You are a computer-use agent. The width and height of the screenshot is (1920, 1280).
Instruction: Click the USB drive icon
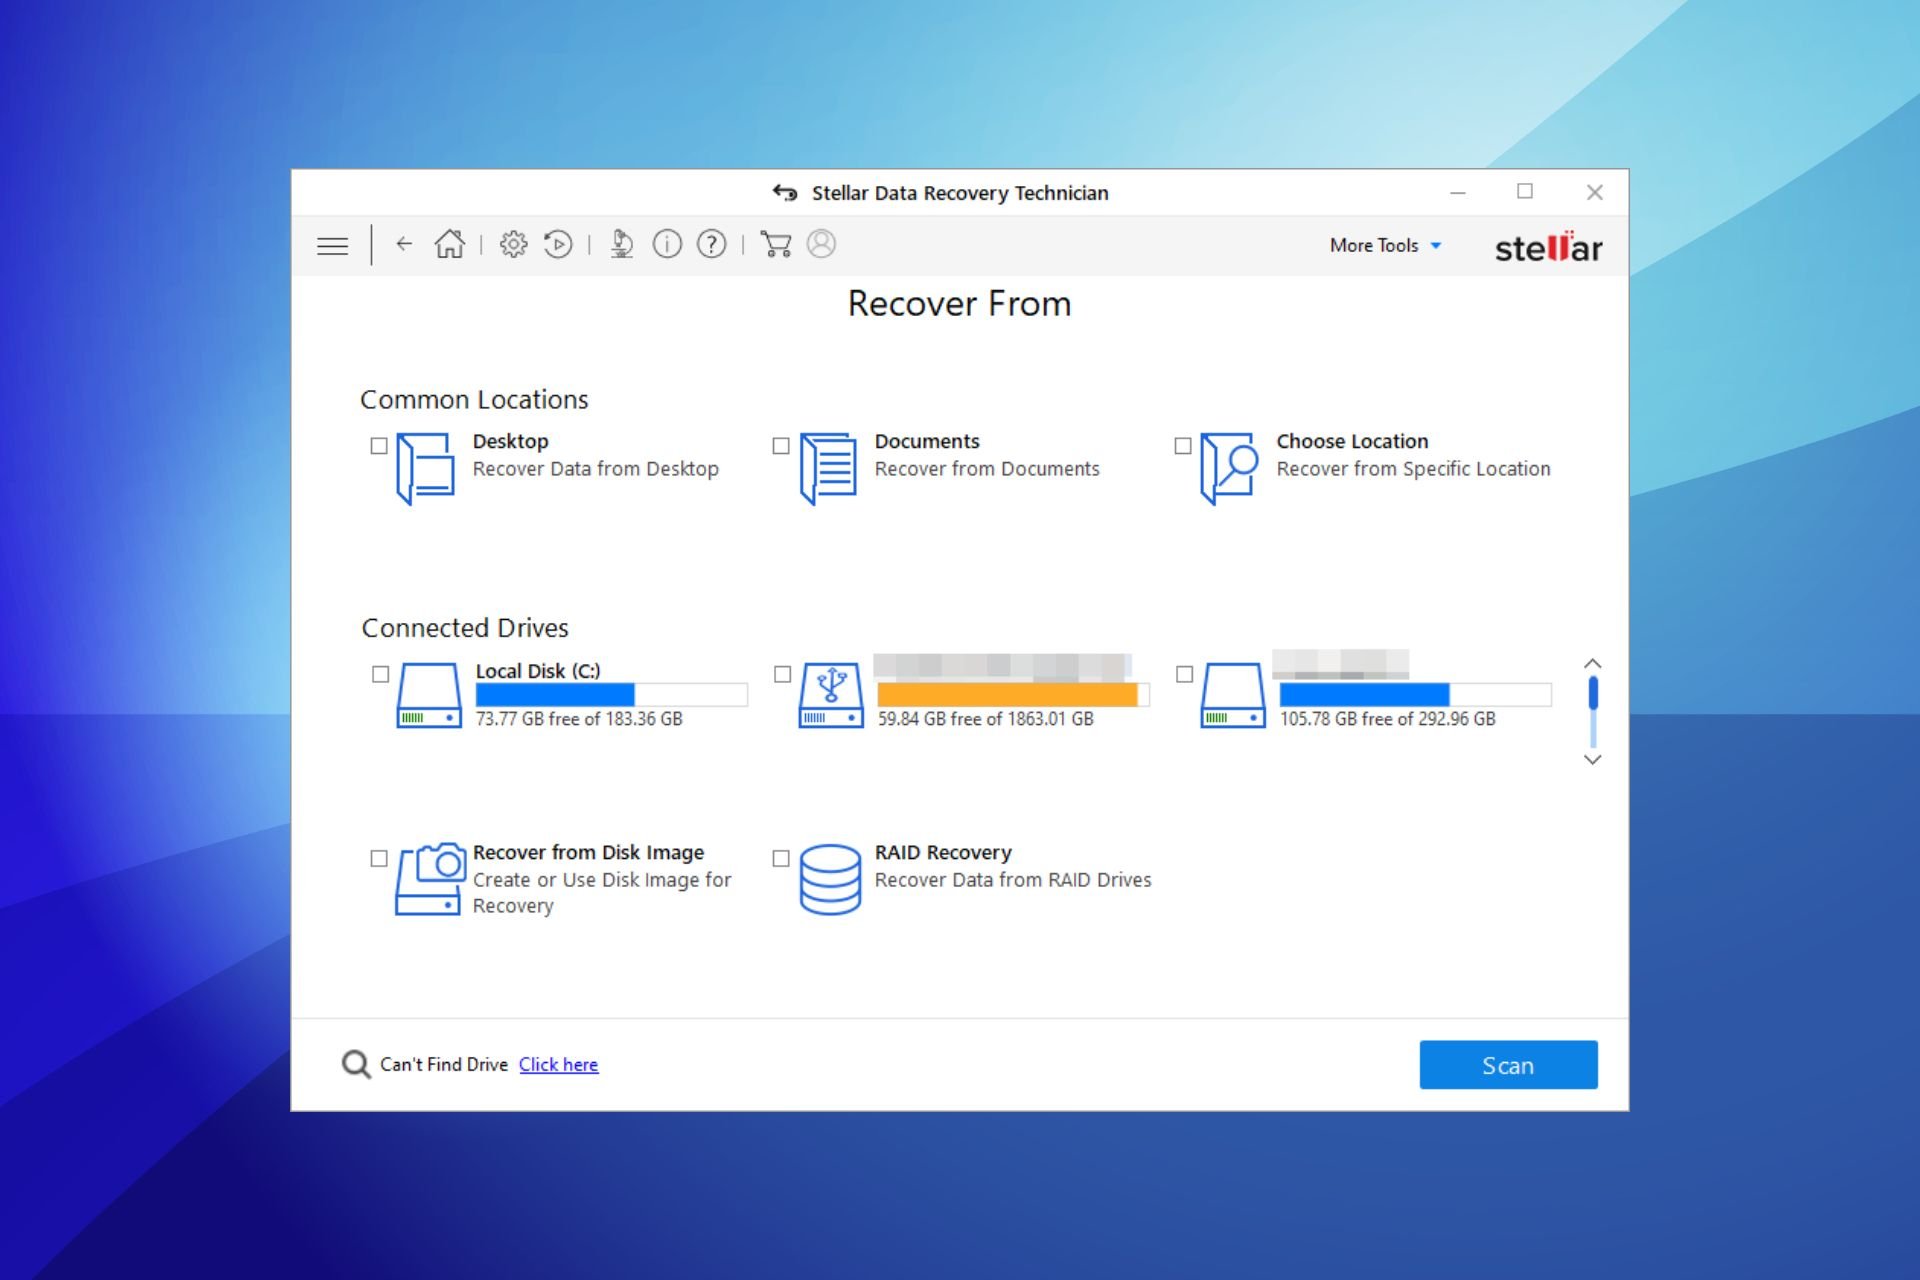[x=831, y=695]
